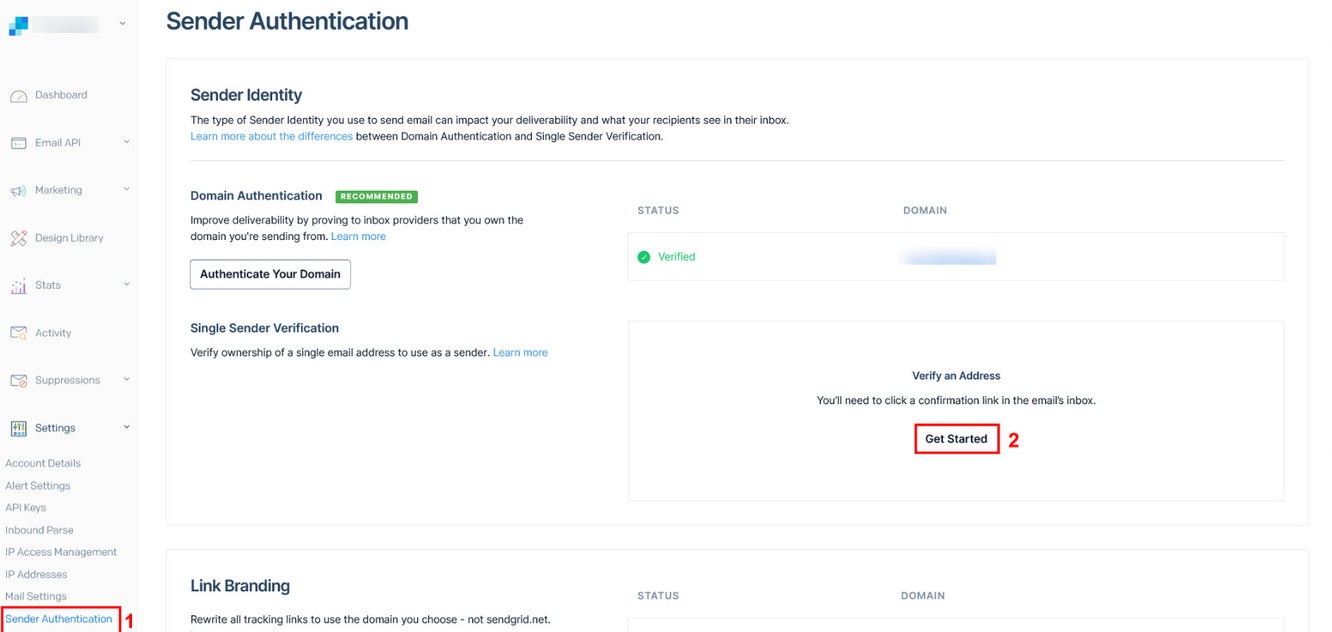Expand the Email API section chevron

[x=126, y=142]
